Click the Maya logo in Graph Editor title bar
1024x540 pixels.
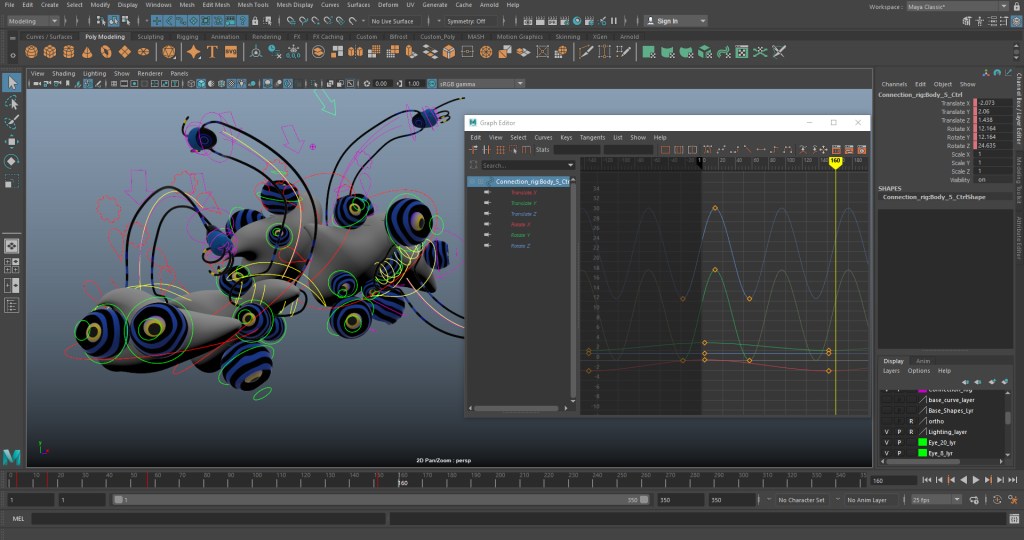[473, 123]
